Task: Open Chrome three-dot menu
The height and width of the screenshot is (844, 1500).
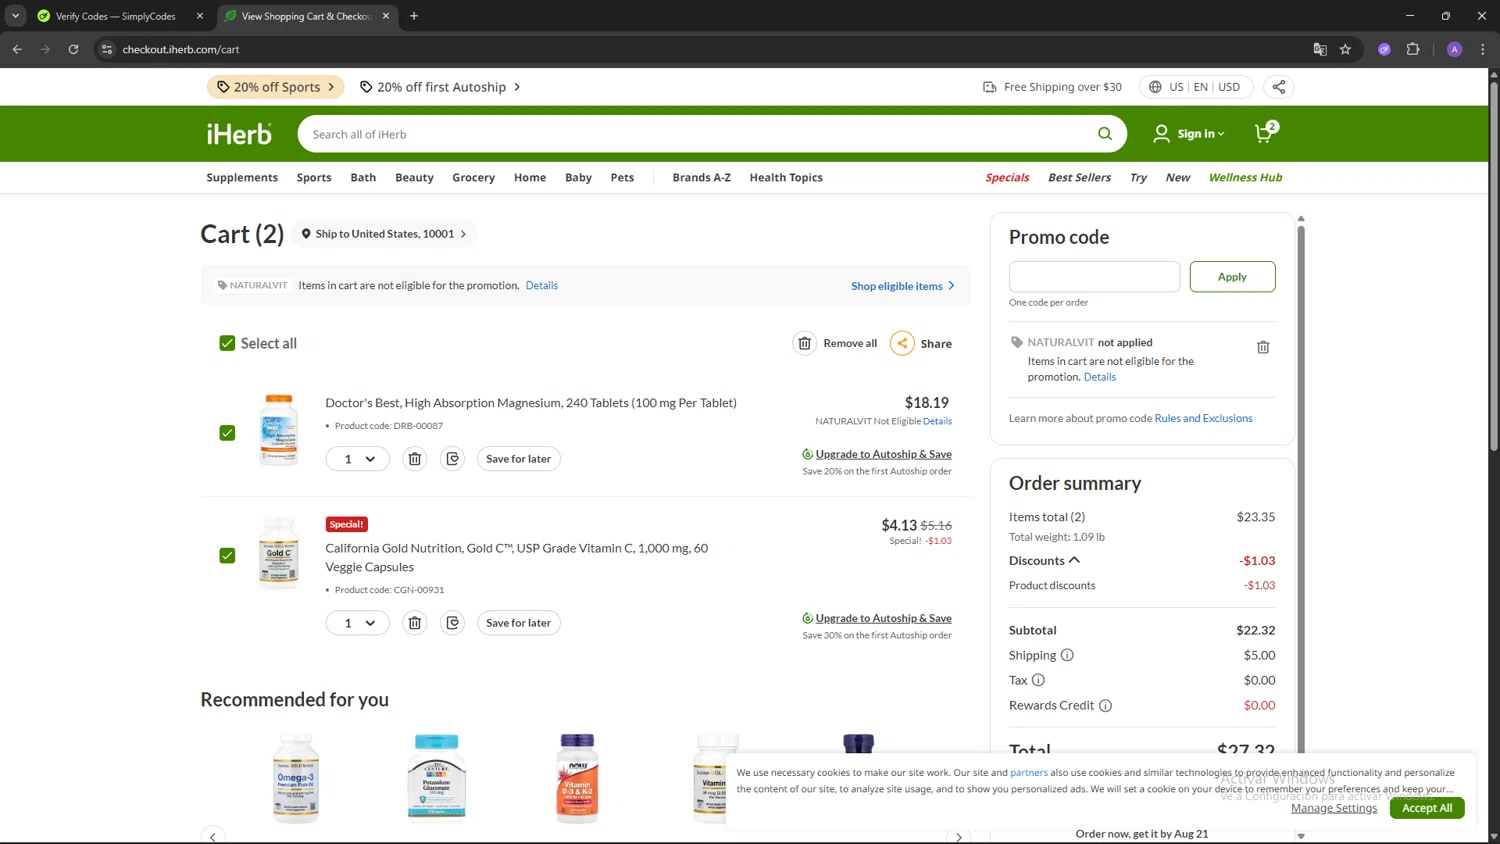Action: (x=1482, y=49)
